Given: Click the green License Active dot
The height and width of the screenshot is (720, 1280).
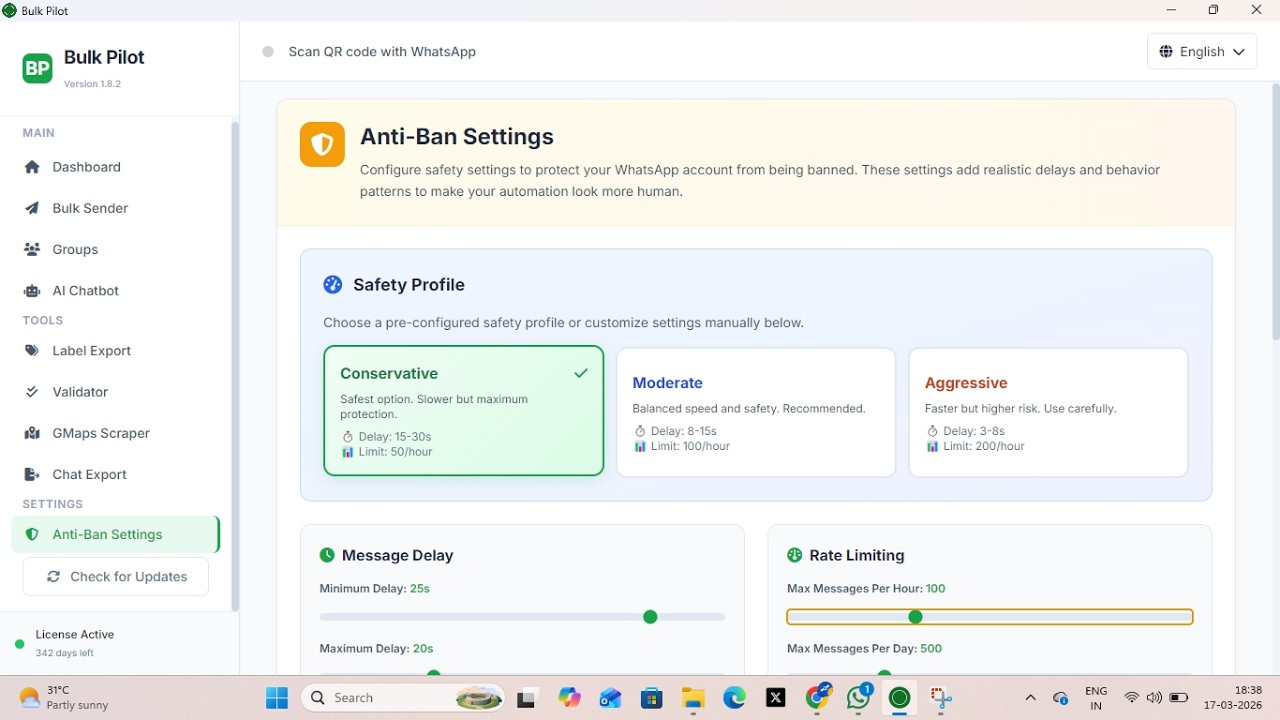Looking at the screenshot, I should pyautogui.click(x=19, y=644).
